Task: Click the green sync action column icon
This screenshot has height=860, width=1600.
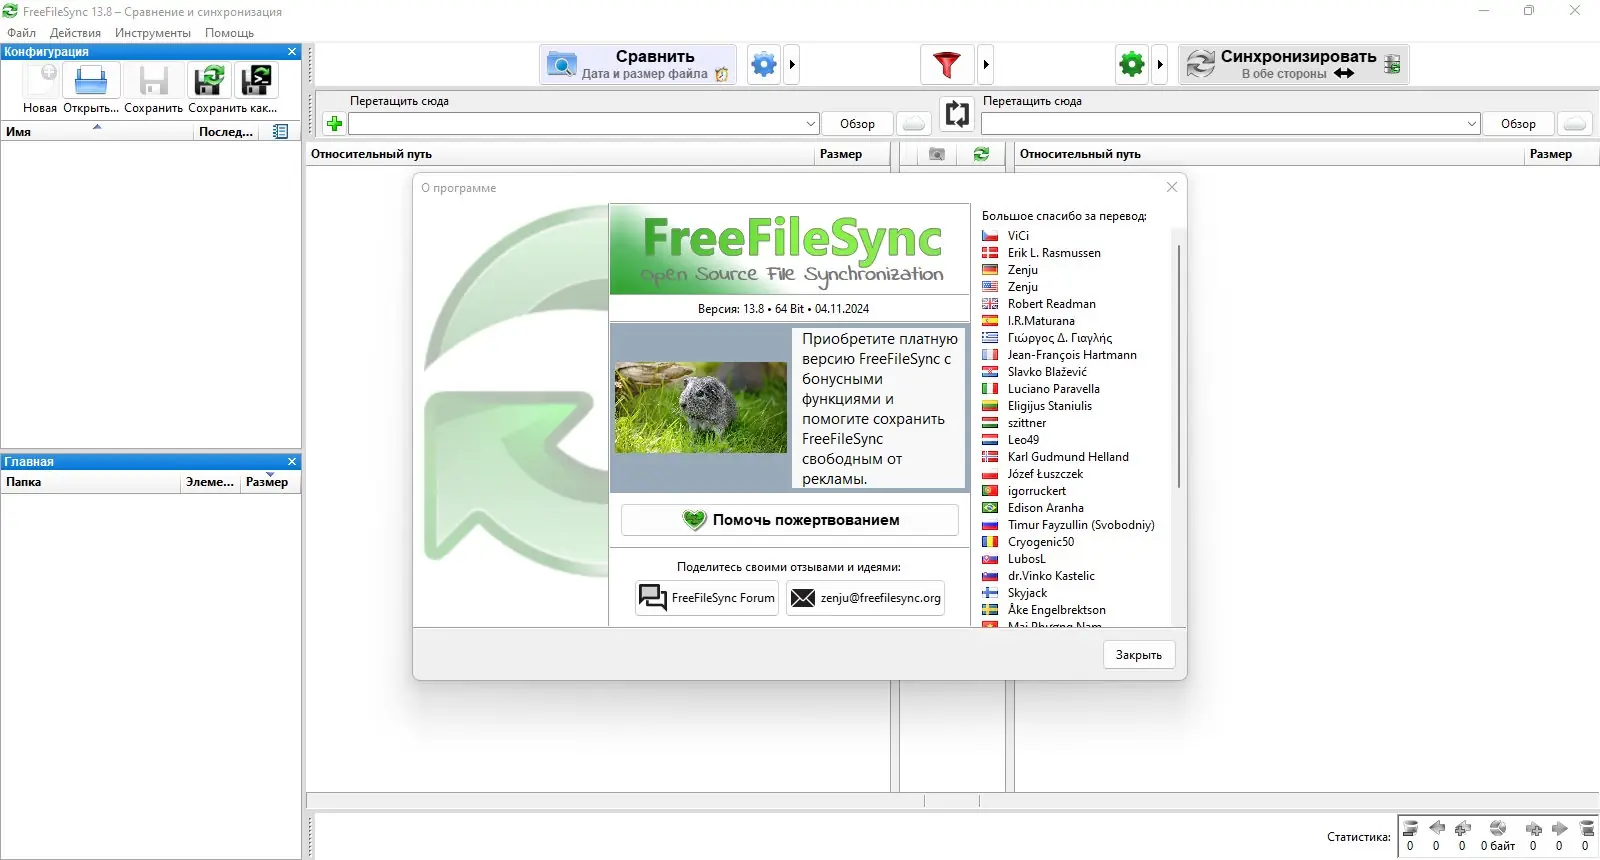Action: click(981, 154)
